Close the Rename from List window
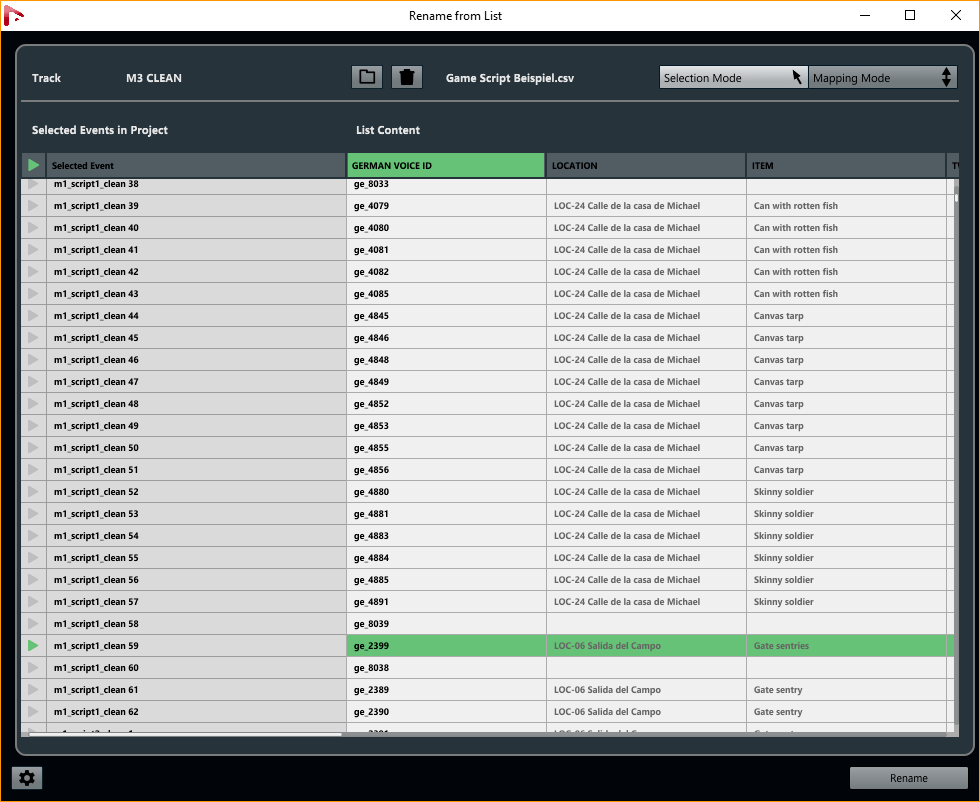 [x=956, y=15]
